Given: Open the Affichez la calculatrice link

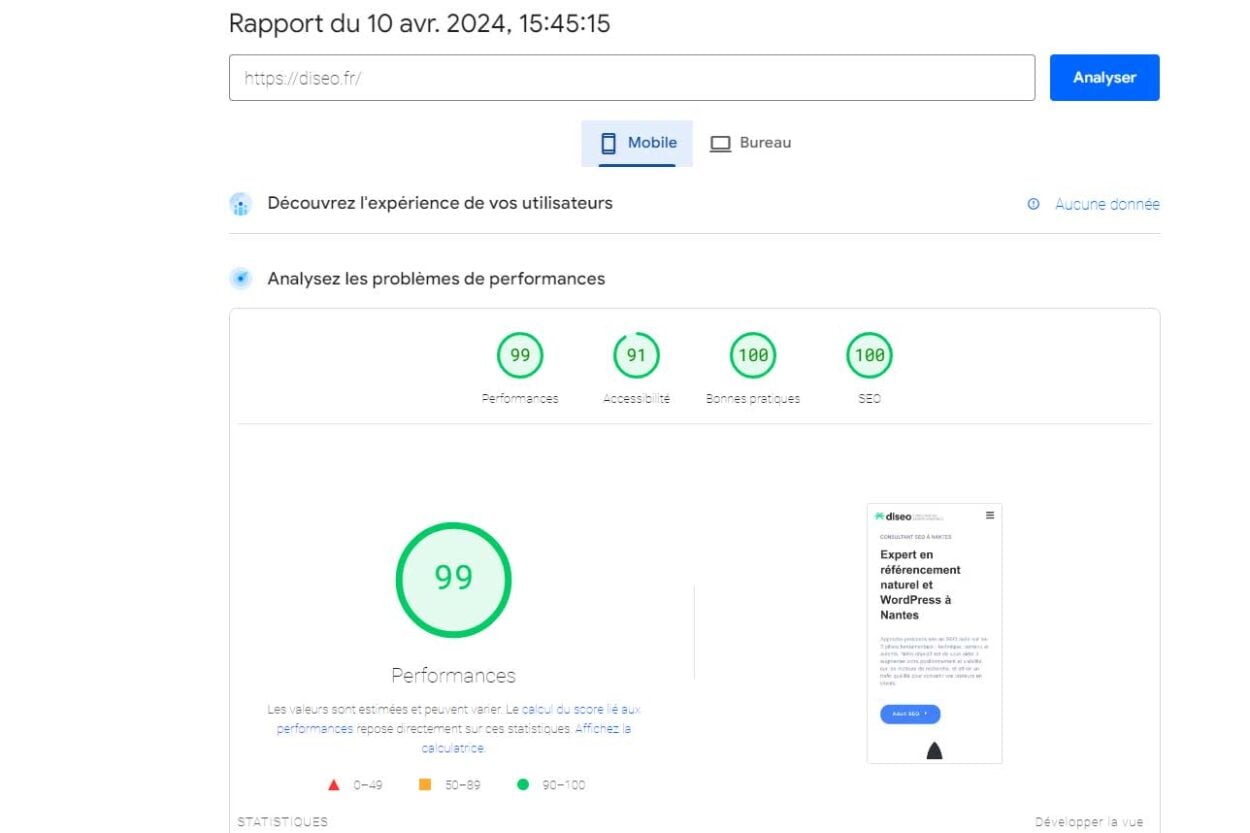Looking at the screenshot, I should pos(602,729).
